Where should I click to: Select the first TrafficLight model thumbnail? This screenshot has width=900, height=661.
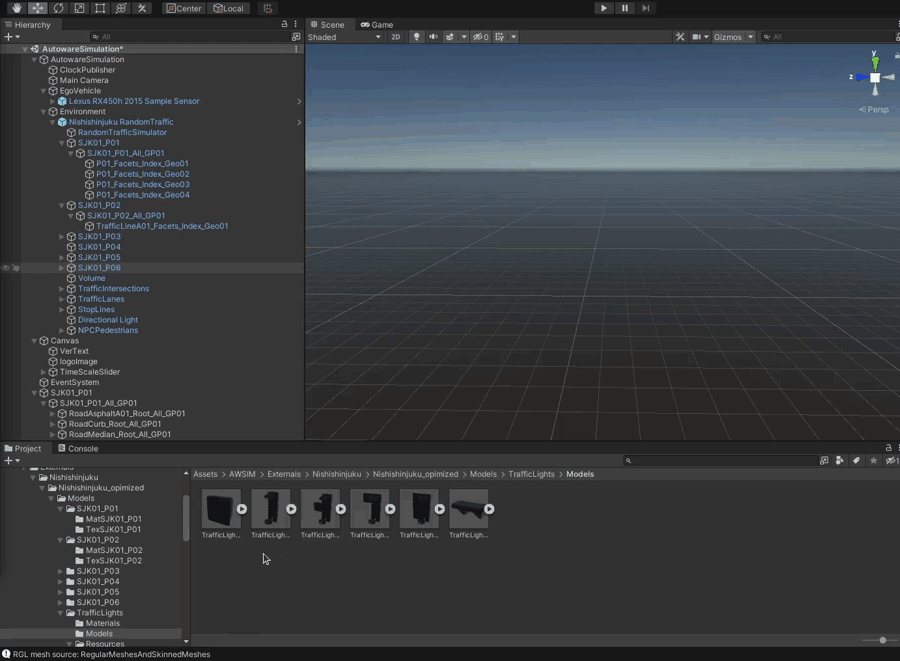[x=220, y=509]
